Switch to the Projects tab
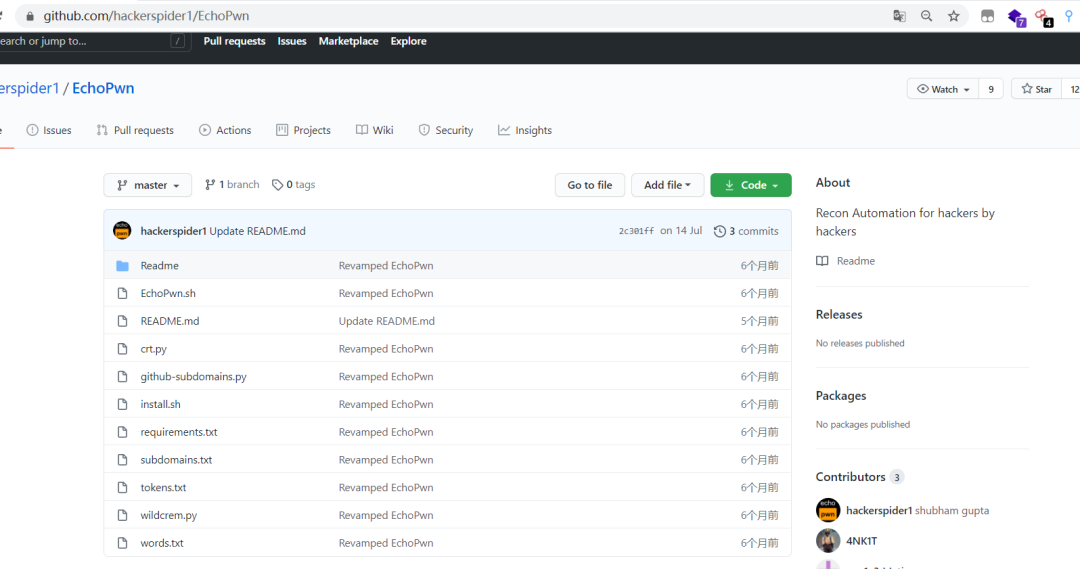Image resolution: width=1080 pixels, height=569 pixels. (x=303, y=130)
